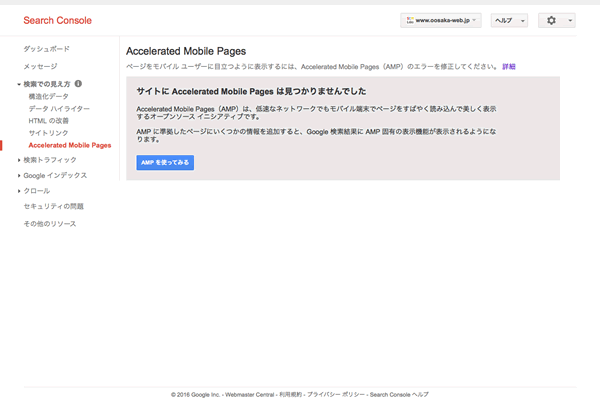Open メッセージ in the sidebar
The height and width of the screenshot is (400, 600).
40,66
